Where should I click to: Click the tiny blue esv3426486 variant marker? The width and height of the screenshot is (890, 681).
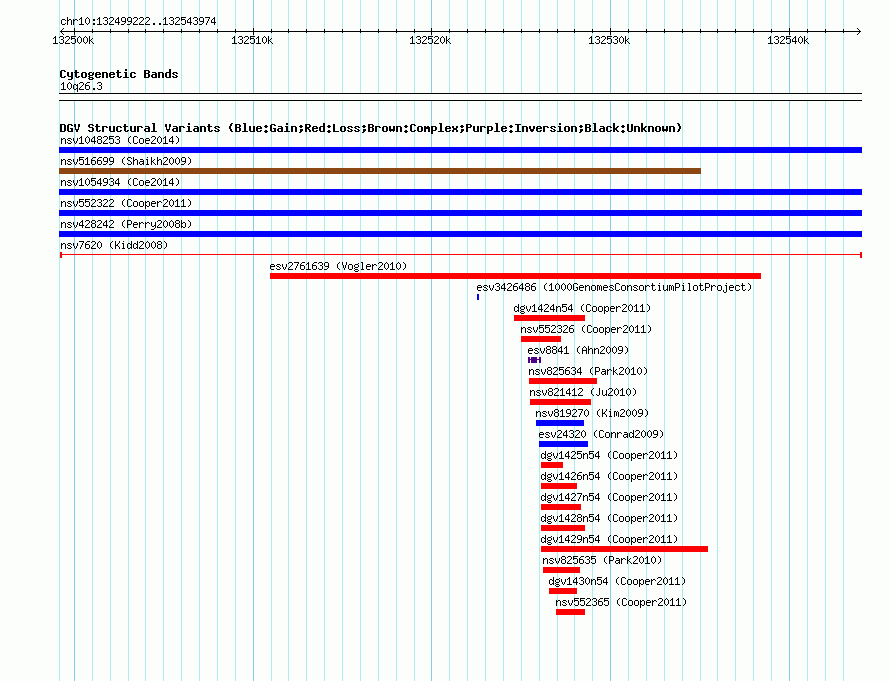point(478,297)
